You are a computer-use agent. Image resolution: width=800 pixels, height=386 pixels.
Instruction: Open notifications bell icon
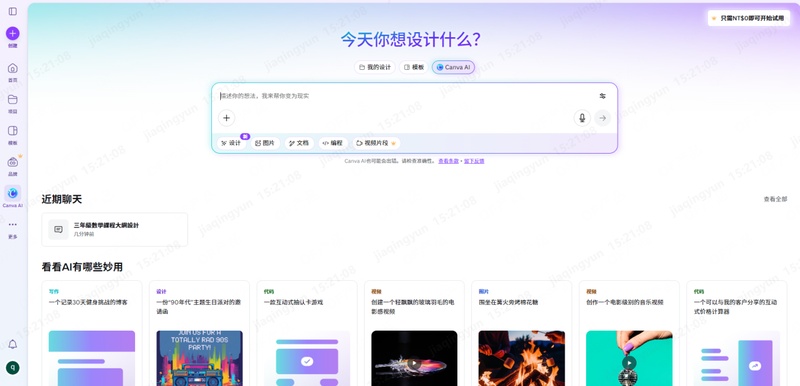(13, 345)
